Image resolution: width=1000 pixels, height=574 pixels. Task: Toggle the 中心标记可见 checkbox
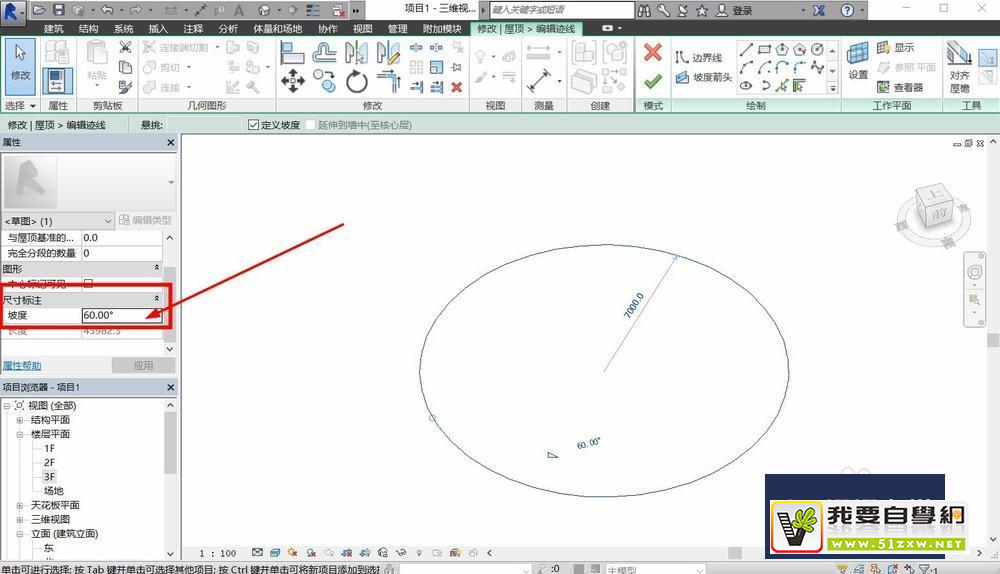tap(89, 283)
